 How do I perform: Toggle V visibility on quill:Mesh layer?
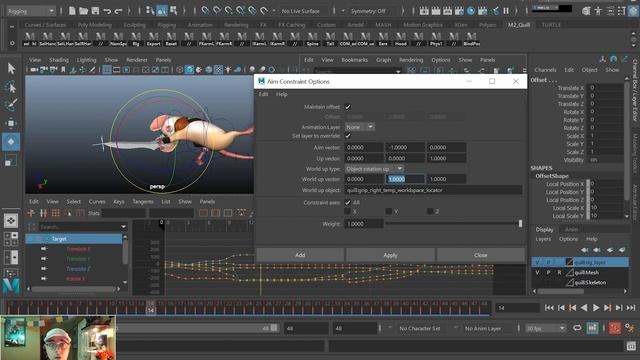[538, 272]
